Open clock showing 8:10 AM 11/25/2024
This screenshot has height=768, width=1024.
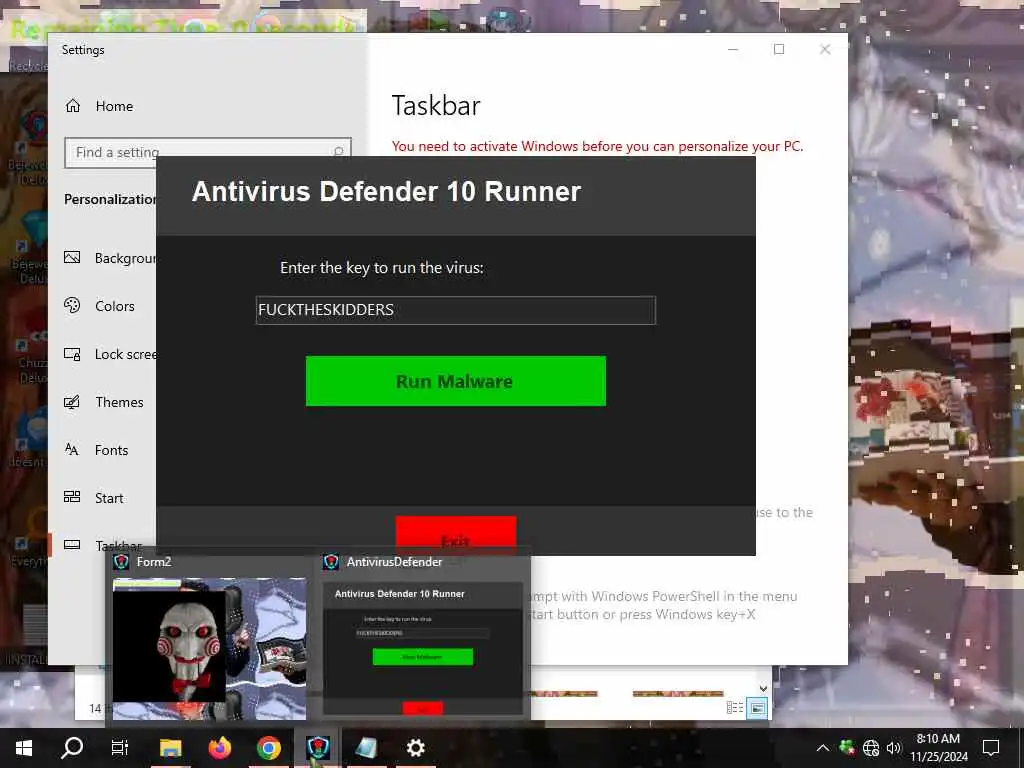[938, 748]
